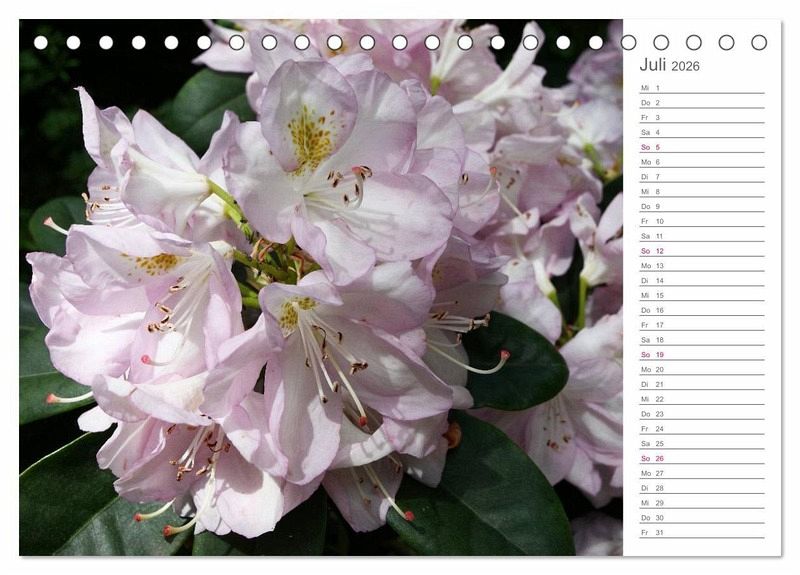Select the Sa 18 date row
Viewport: 800px width, 575px height.
pyautogui.click(x=701, y=340)
